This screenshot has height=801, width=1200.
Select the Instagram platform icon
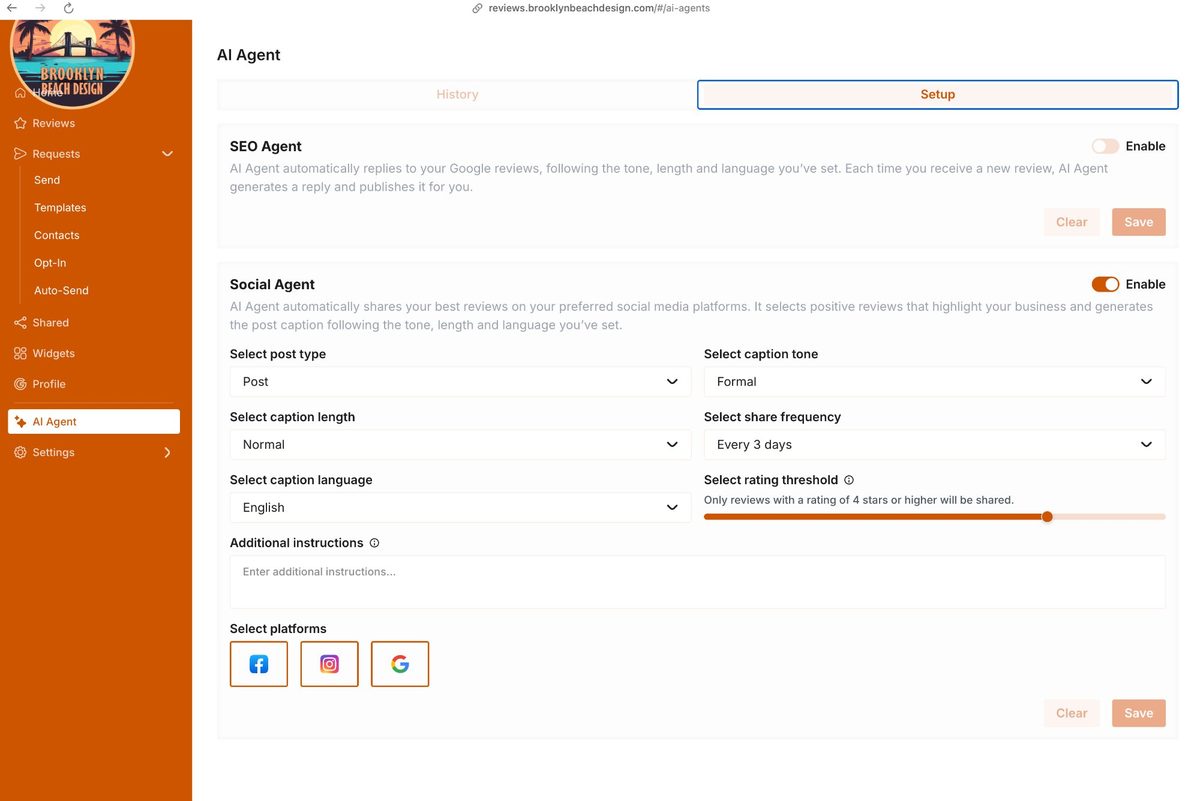(x=329, y=664)
